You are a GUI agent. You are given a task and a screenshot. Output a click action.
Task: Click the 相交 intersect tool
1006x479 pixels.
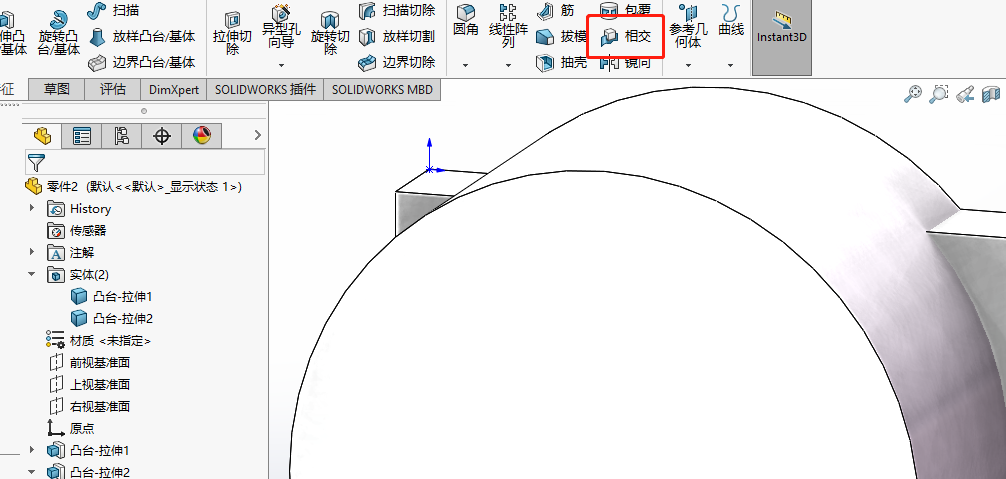point(626,37)
